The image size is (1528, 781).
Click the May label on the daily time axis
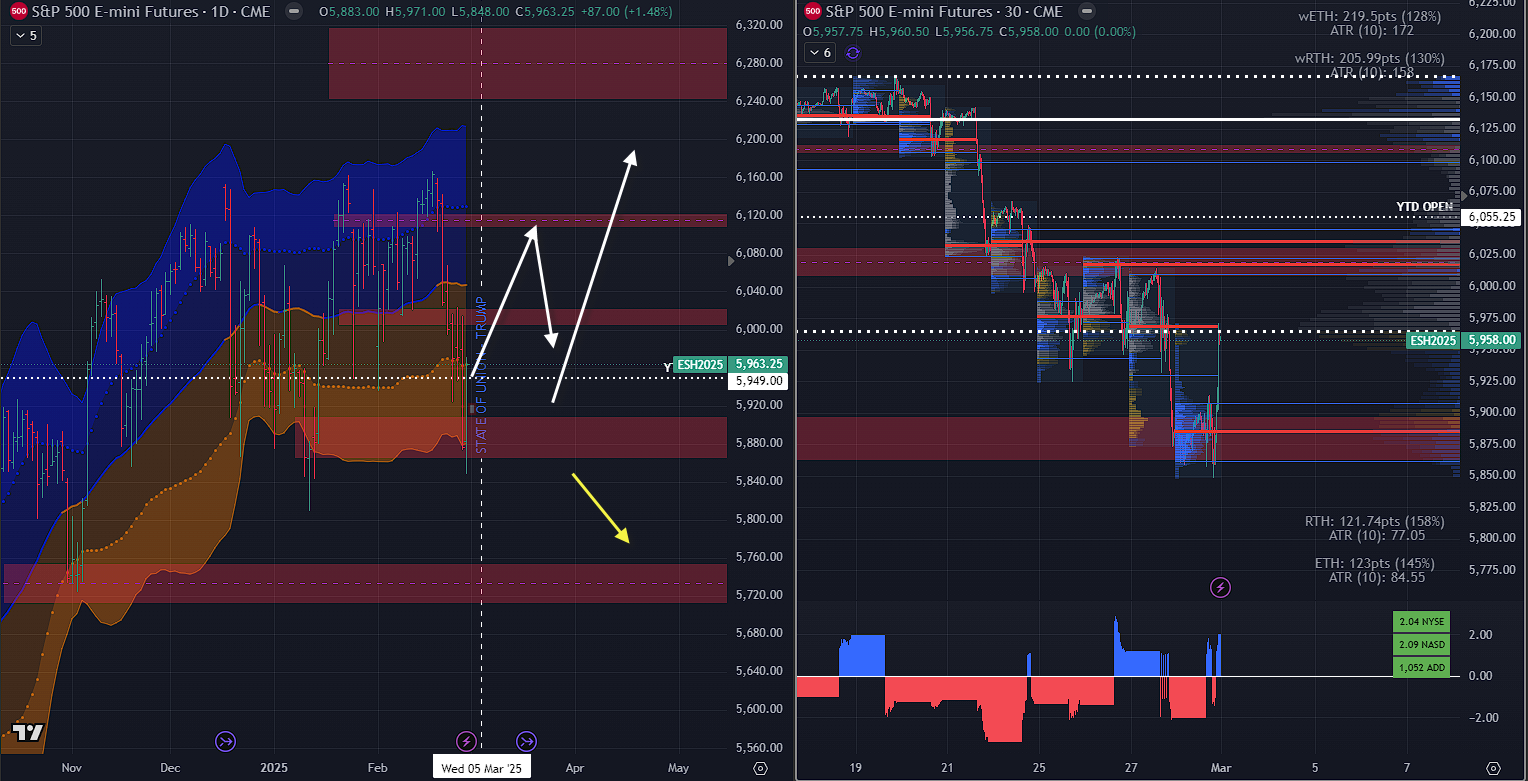pyautogui.click(x=678, y=768)
